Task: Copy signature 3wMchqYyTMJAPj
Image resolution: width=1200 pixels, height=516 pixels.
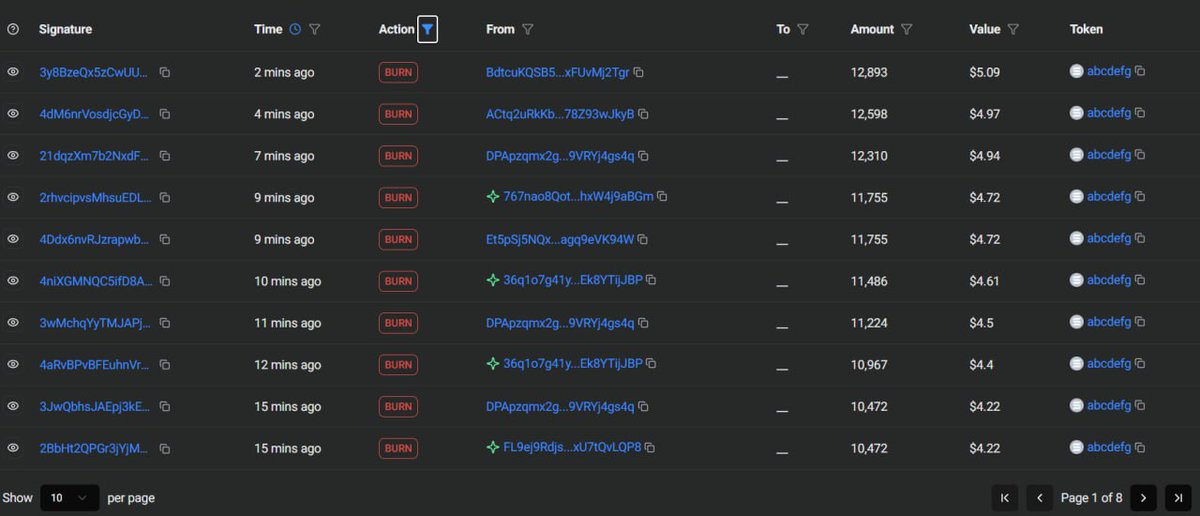Action: pyautogui.click(x=165, y=323)
